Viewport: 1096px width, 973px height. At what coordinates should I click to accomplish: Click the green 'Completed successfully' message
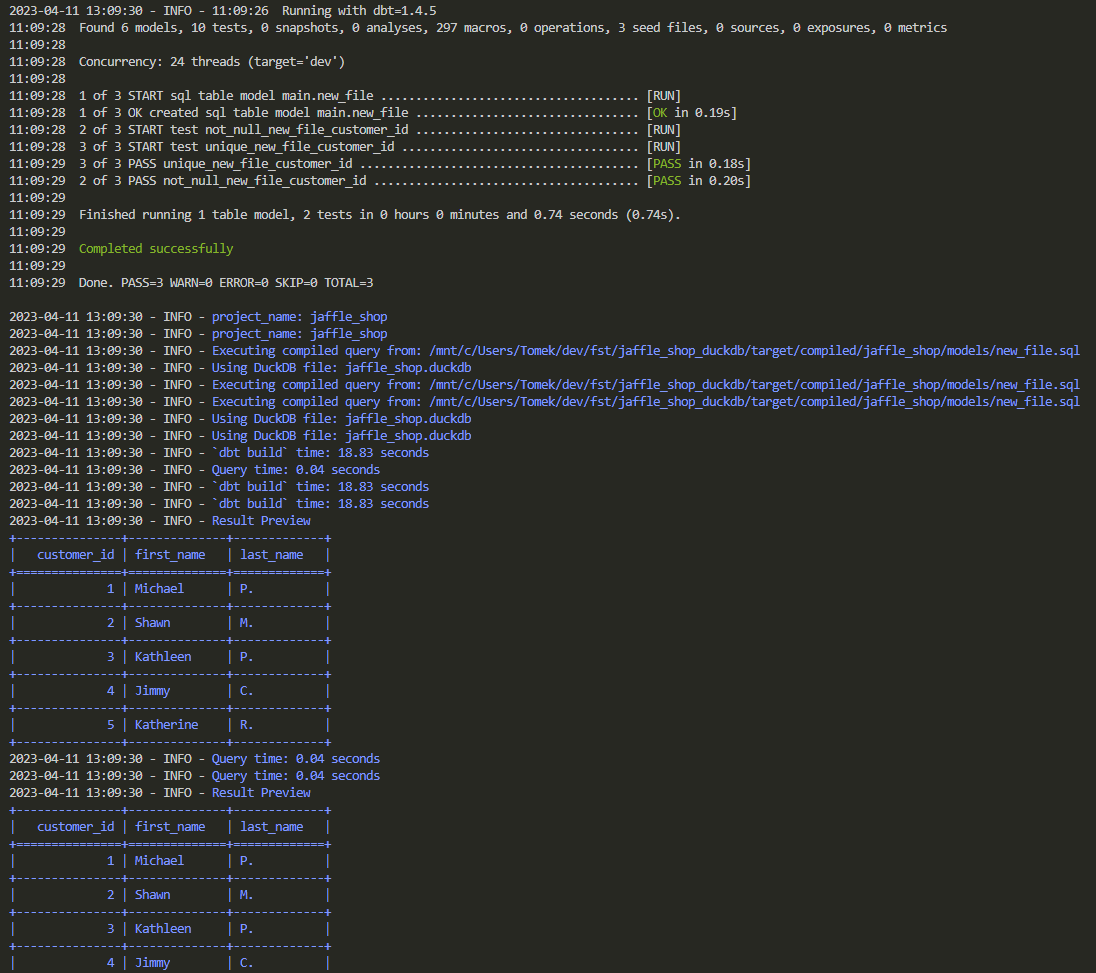point(156,249)
